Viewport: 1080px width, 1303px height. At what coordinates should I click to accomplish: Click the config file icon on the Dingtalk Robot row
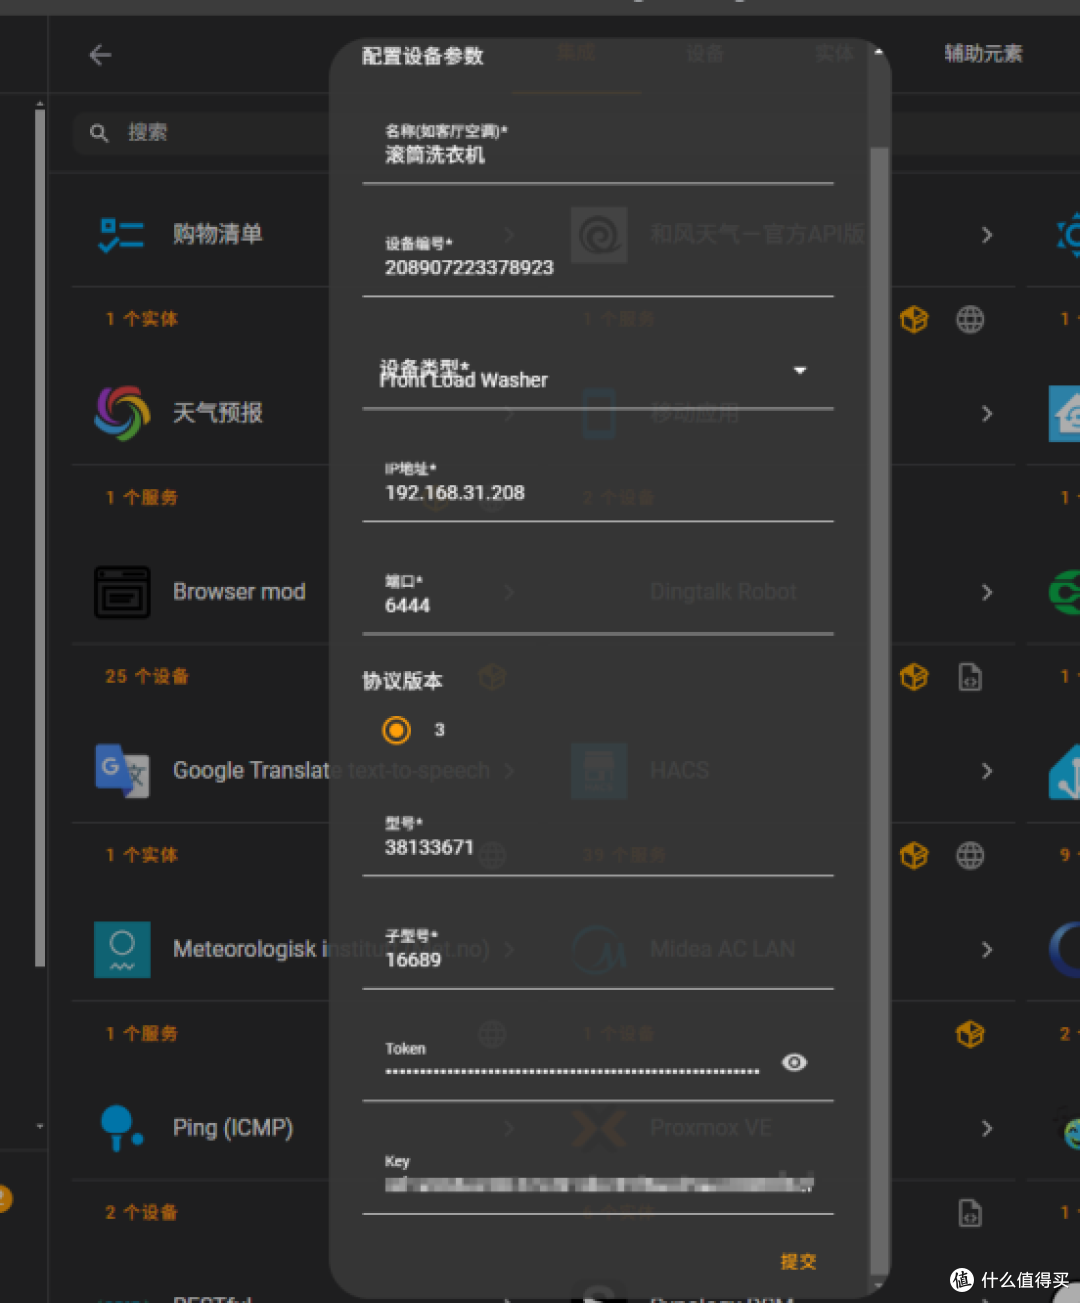(970, 677)
